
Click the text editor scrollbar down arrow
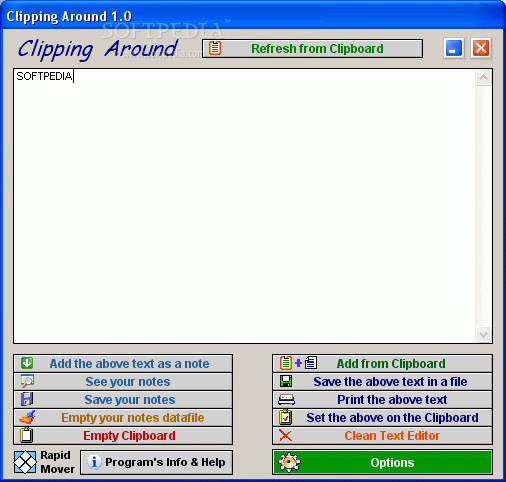click(x=483, y=334)
